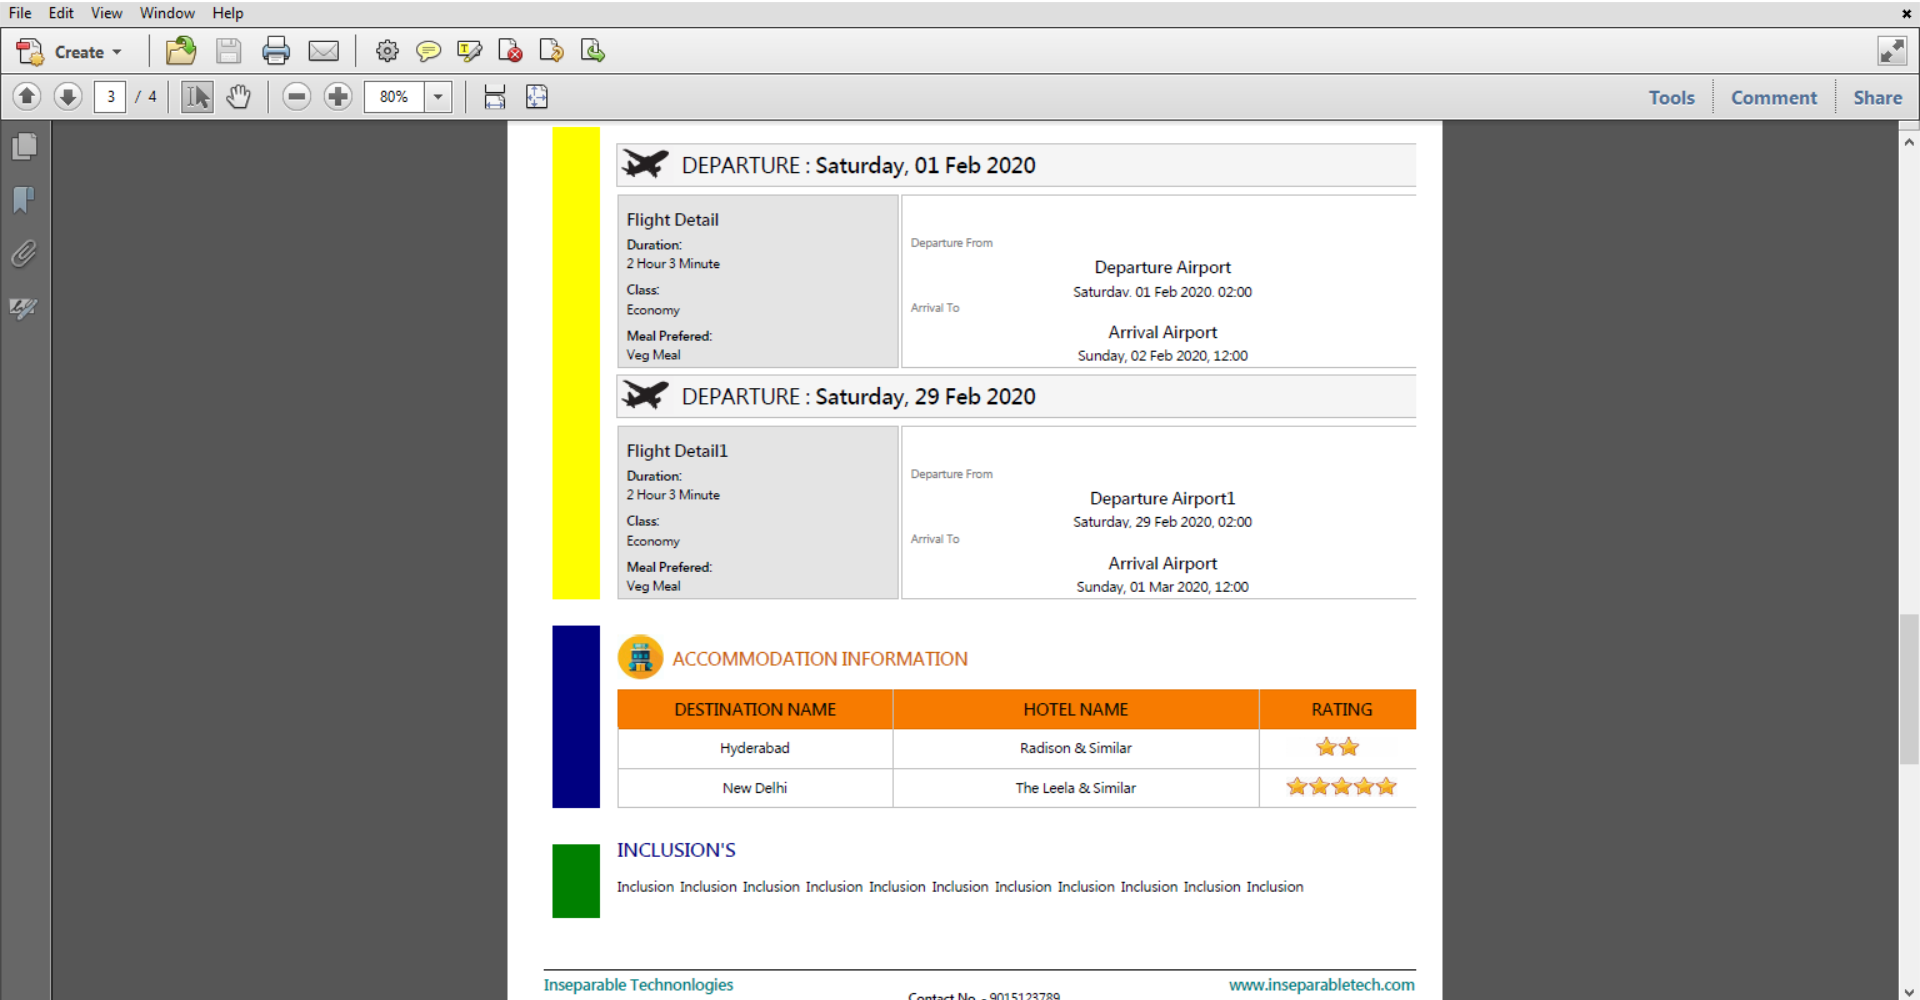Click the Radison & Similar hotel cell
Viewport: 1920px width, 1000px height.
[1076, 748]
